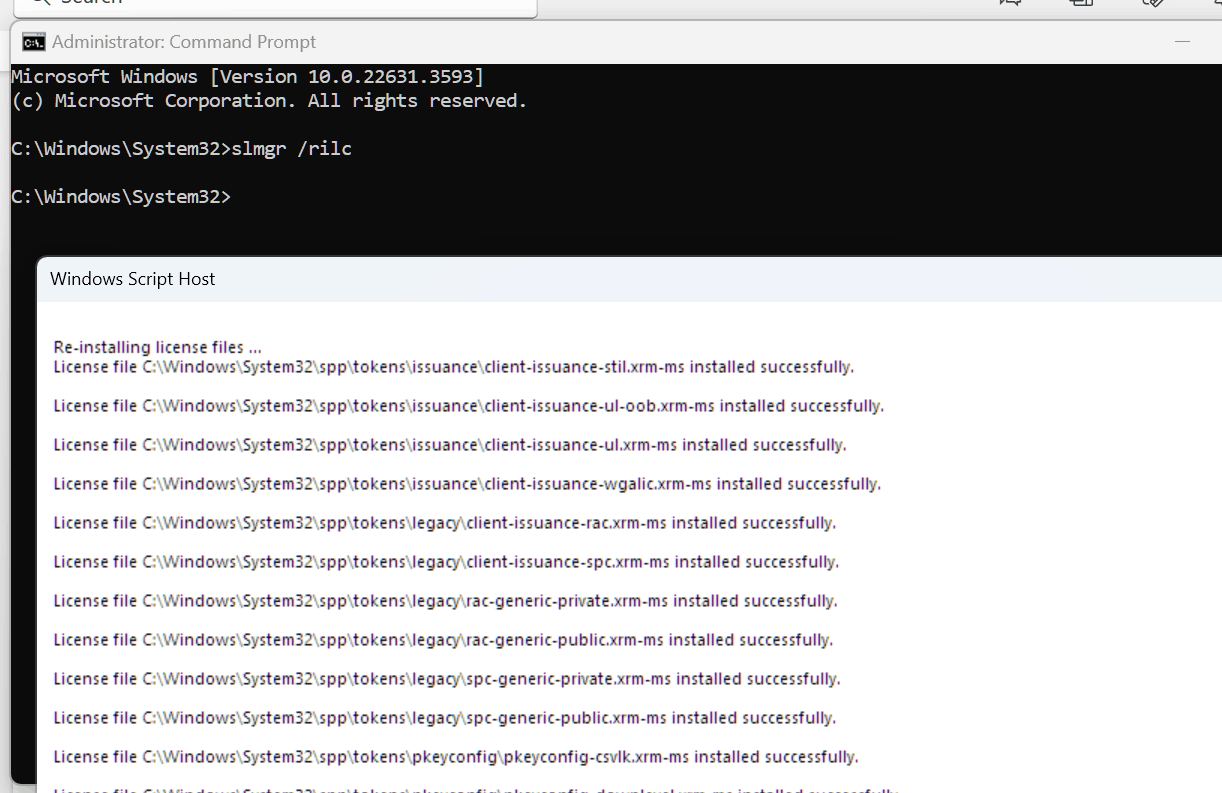Click the "Windows Script Host" dialog title
The image size is (1222, 793).
point(133,279)
